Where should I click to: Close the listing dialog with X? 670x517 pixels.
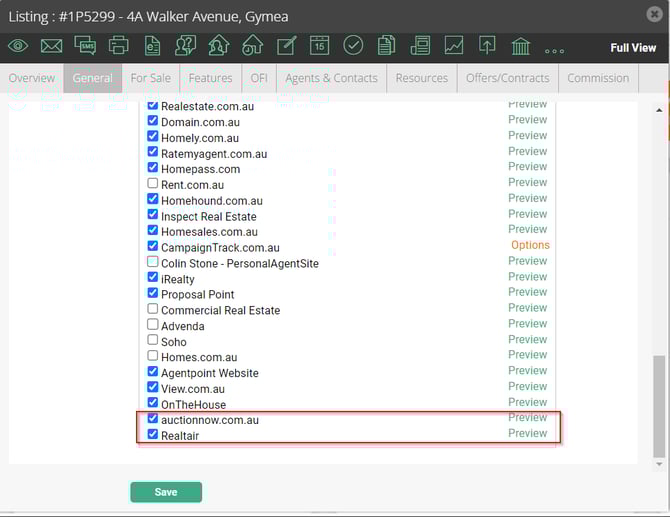654,15
